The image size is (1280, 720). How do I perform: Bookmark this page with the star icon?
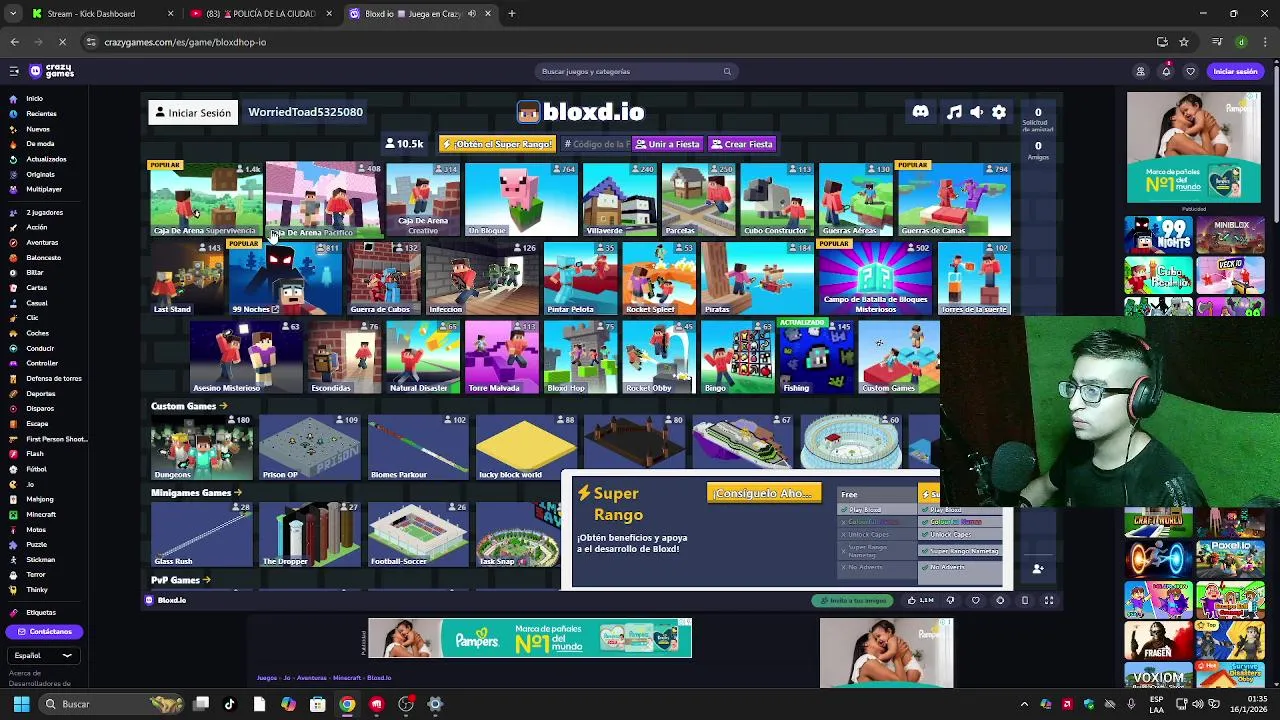pos(1184,42)
